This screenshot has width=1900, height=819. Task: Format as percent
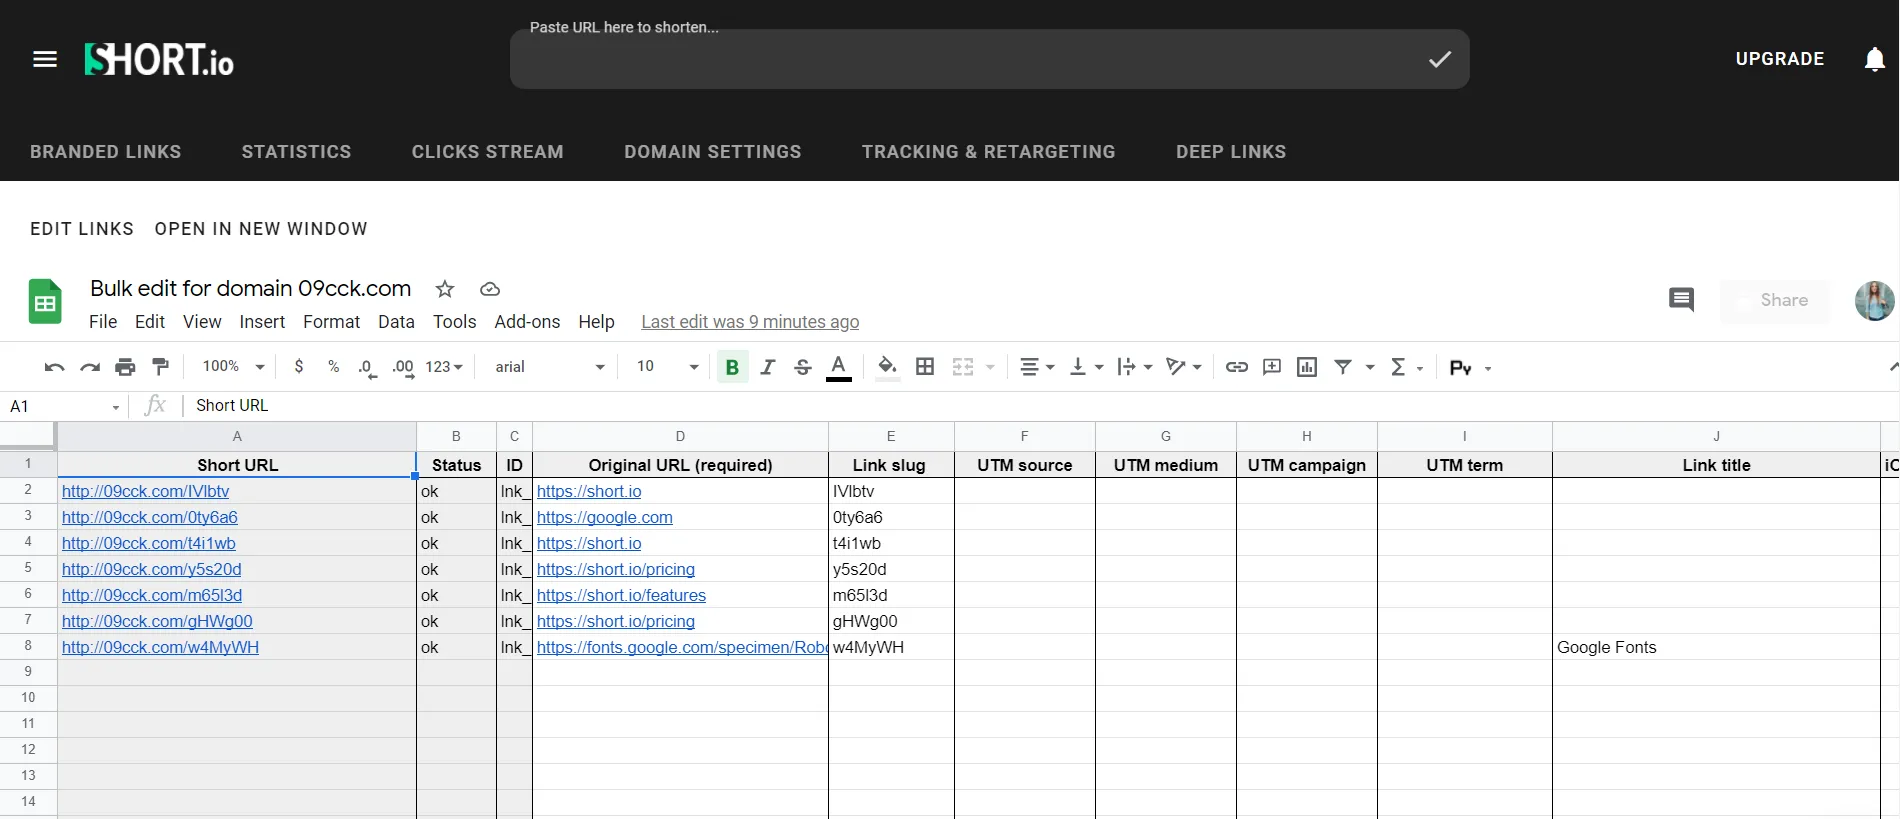[x=333, y=367]
